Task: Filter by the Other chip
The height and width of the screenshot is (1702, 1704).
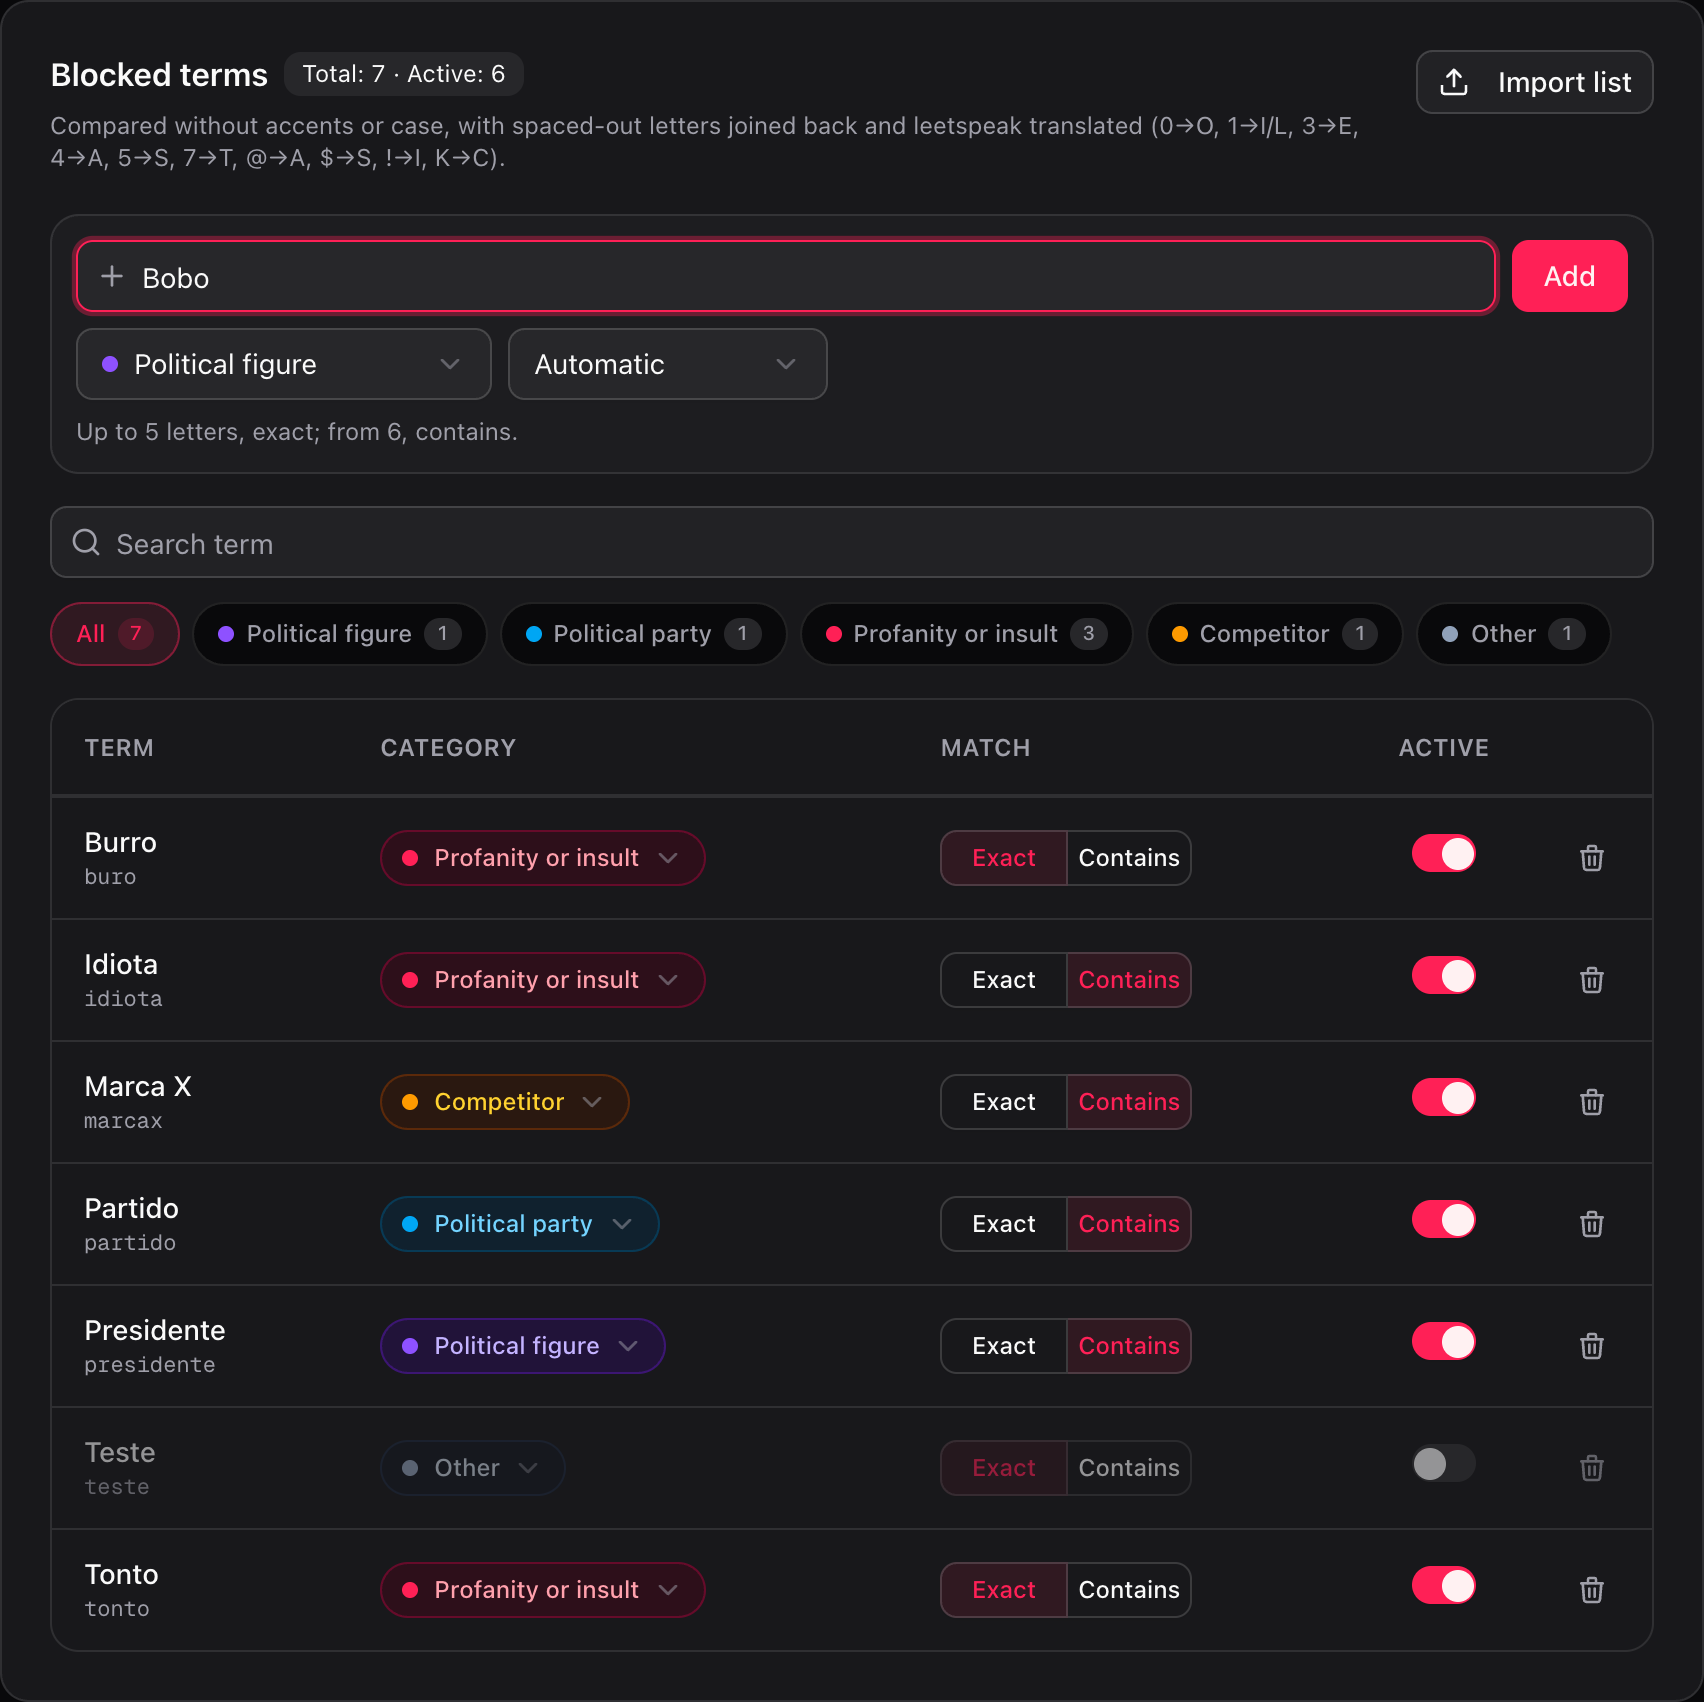Action: (1514, 634)
